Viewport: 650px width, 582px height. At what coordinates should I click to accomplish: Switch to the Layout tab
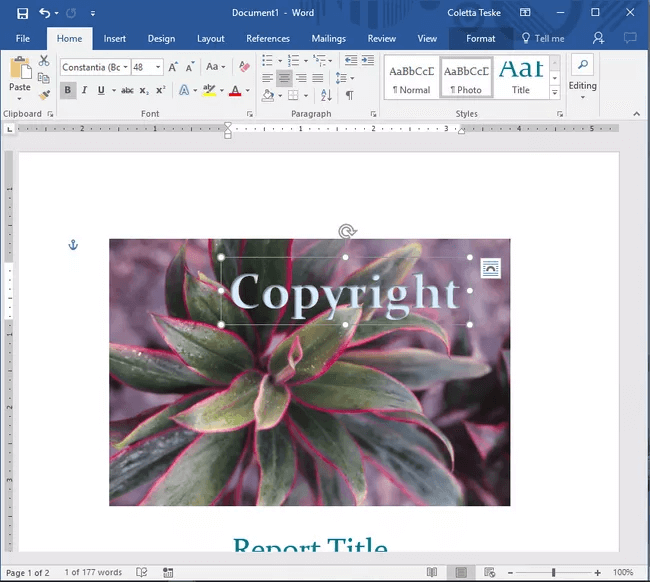[211, 39]
